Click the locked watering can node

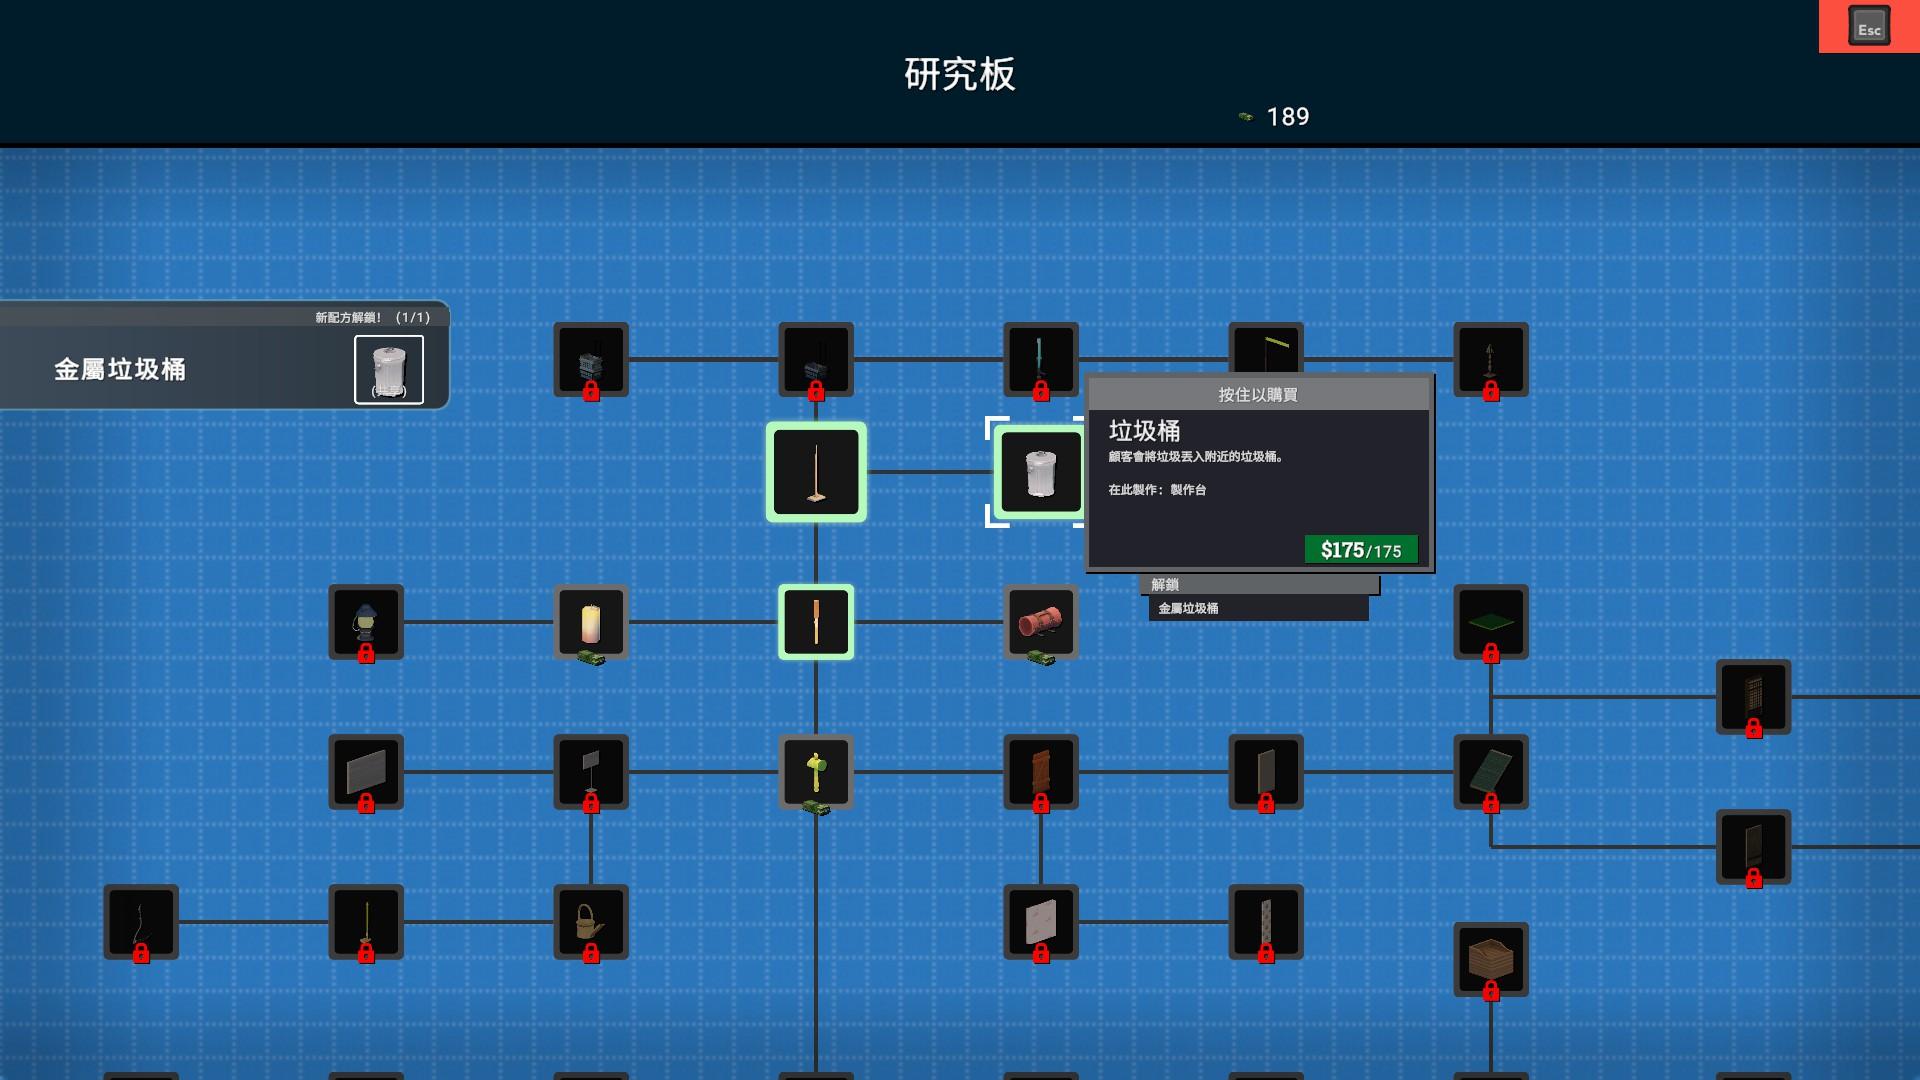pos(591,921)
